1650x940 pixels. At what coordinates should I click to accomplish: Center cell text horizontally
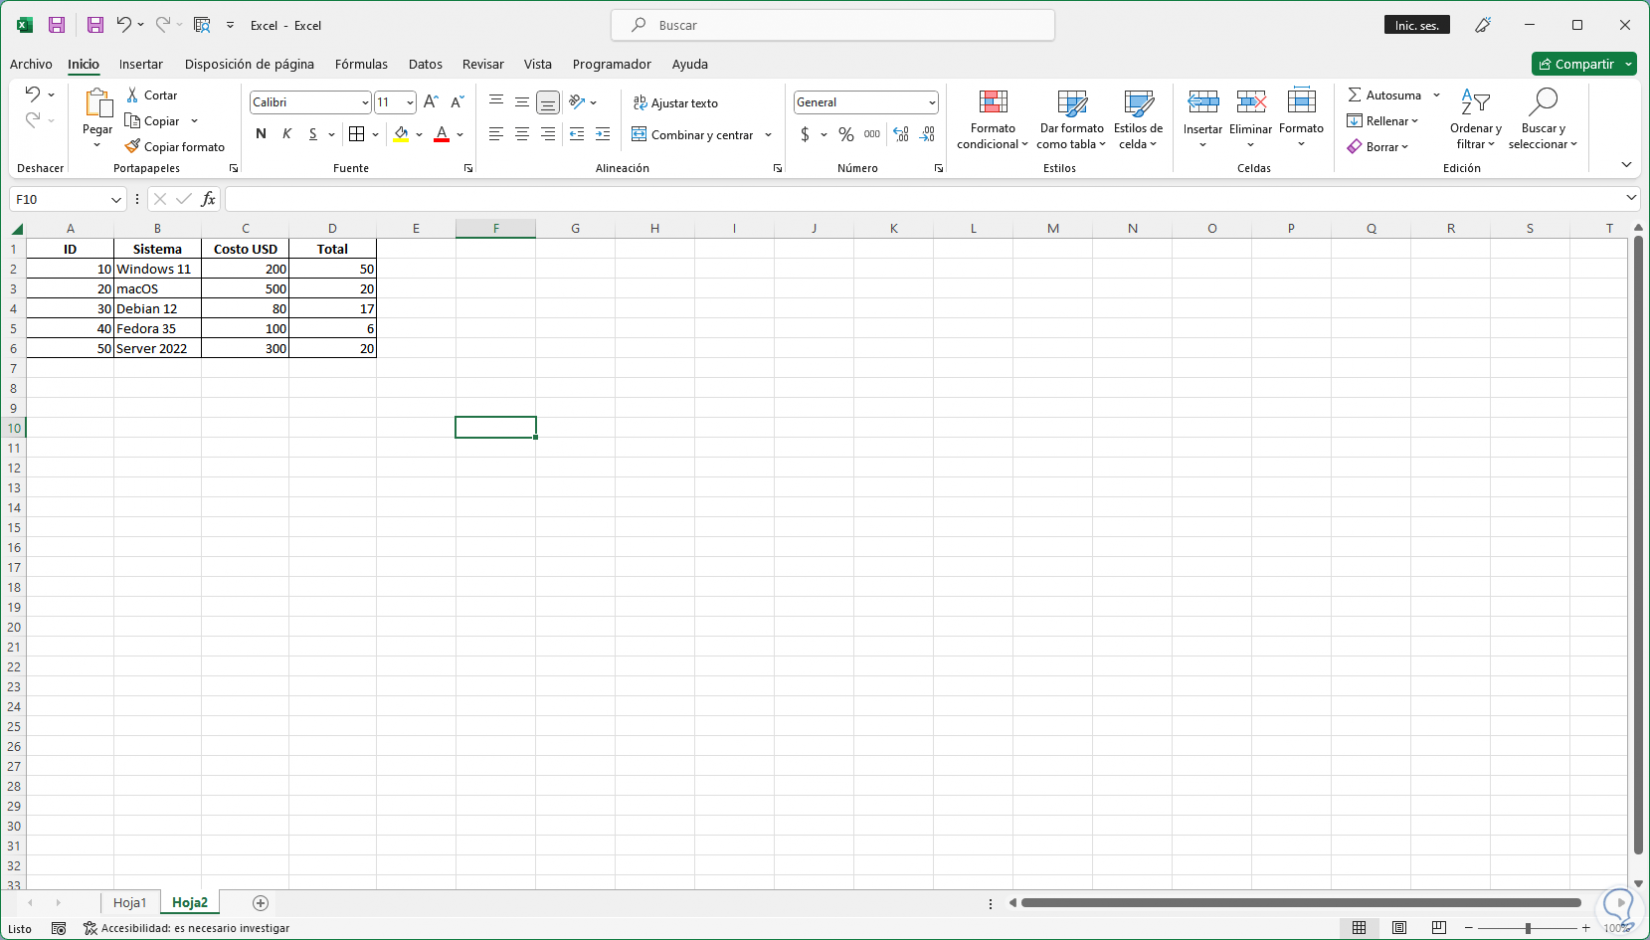(522, 134)
